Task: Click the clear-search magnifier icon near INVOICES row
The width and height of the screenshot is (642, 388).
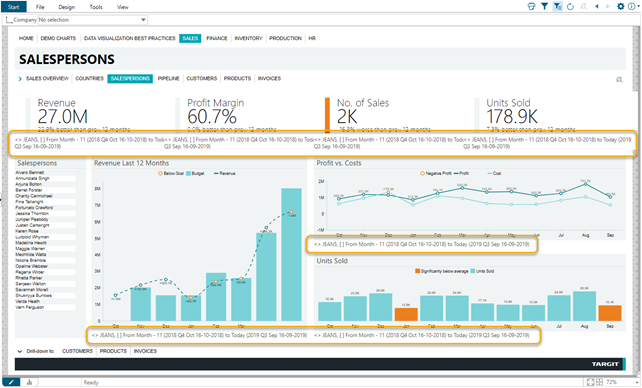Action: pyautogui.click(x=619, y=79)
